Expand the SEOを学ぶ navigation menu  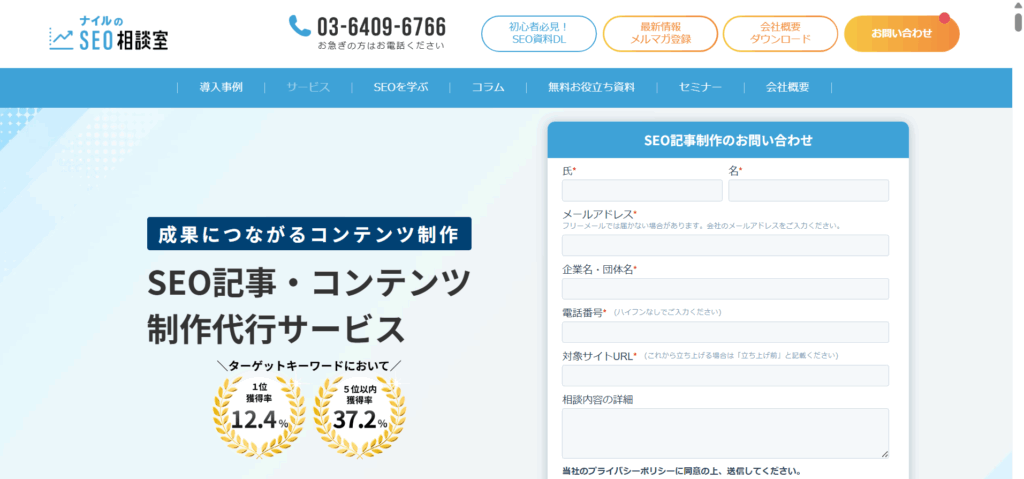(400, 87)
